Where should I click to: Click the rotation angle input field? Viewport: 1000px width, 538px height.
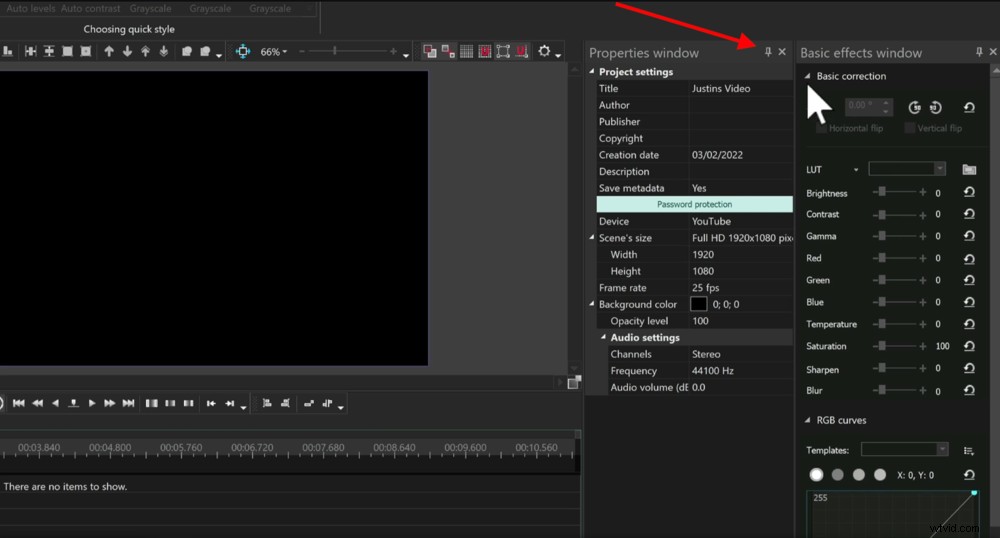click(867, 106)
